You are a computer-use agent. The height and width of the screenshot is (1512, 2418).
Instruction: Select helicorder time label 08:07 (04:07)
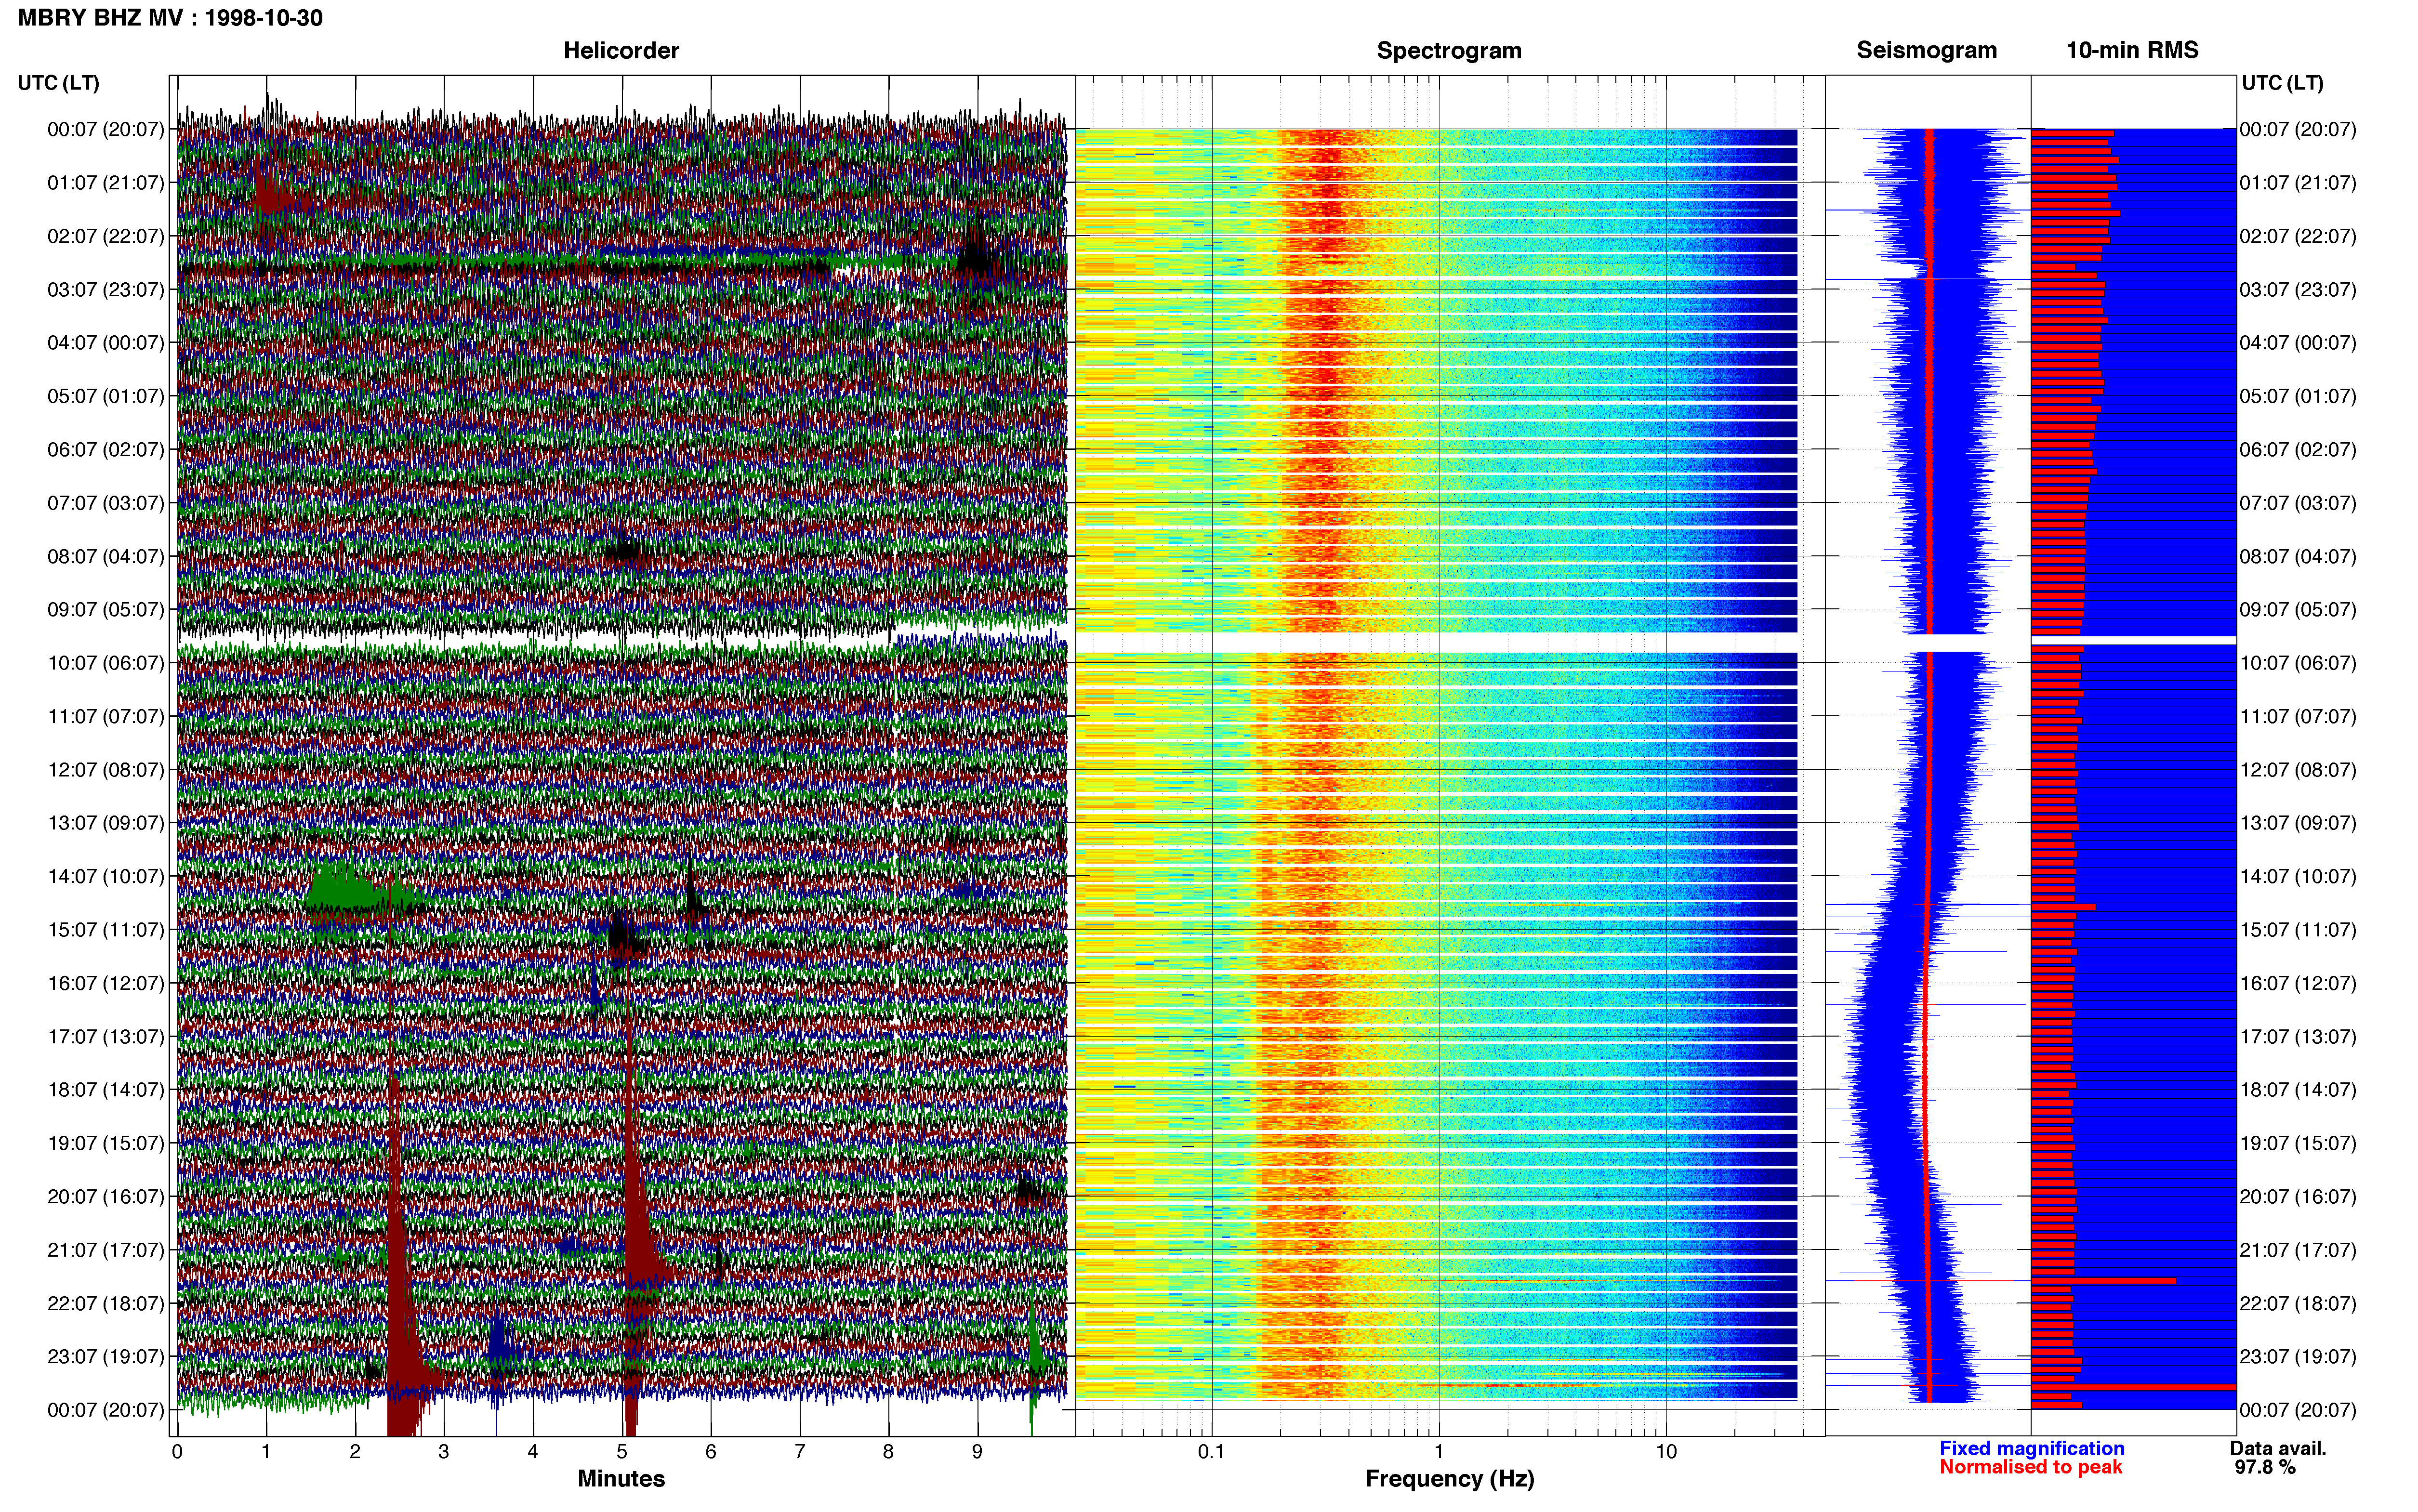click(x=106, y=556)
